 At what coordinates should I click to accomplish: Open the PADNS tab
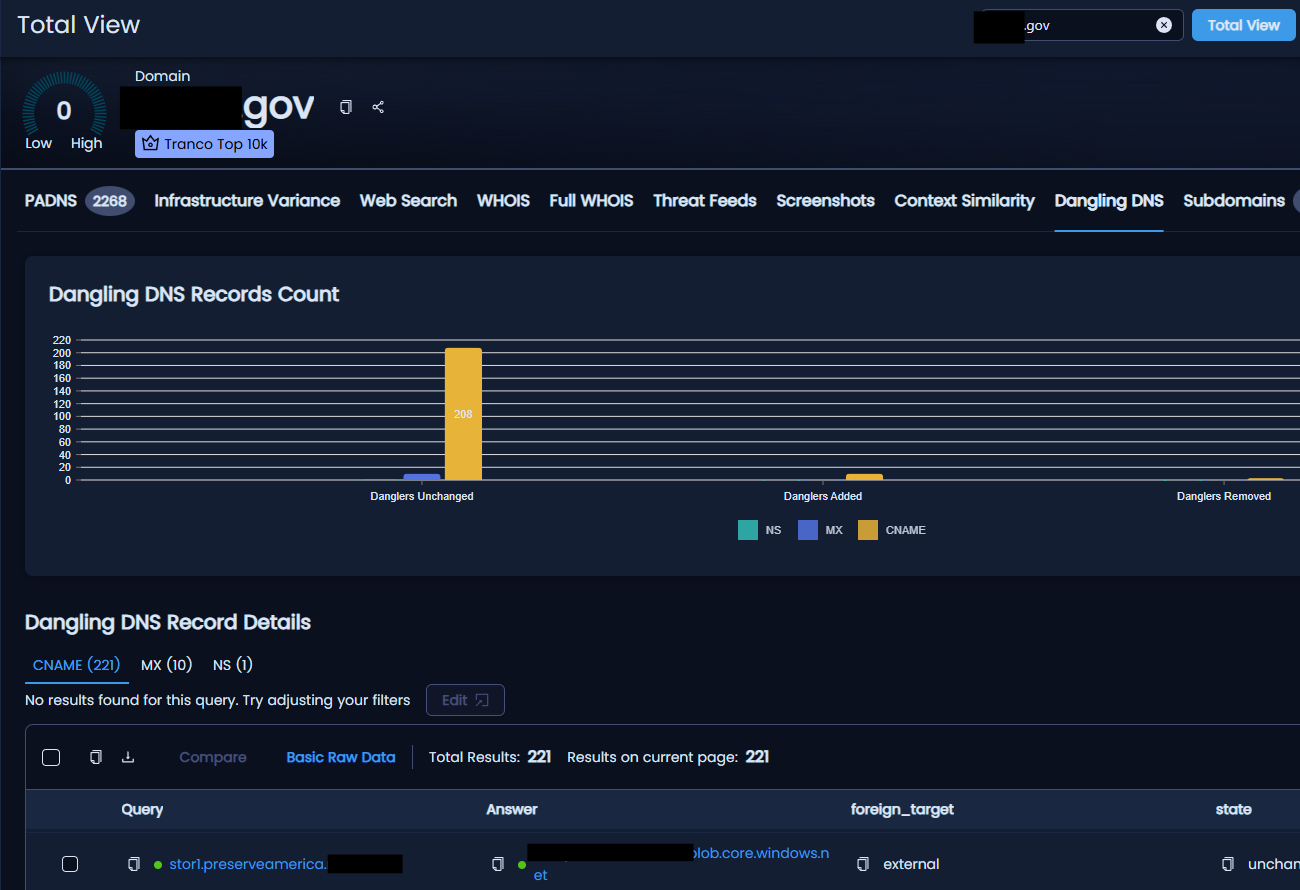coord(51,201)
